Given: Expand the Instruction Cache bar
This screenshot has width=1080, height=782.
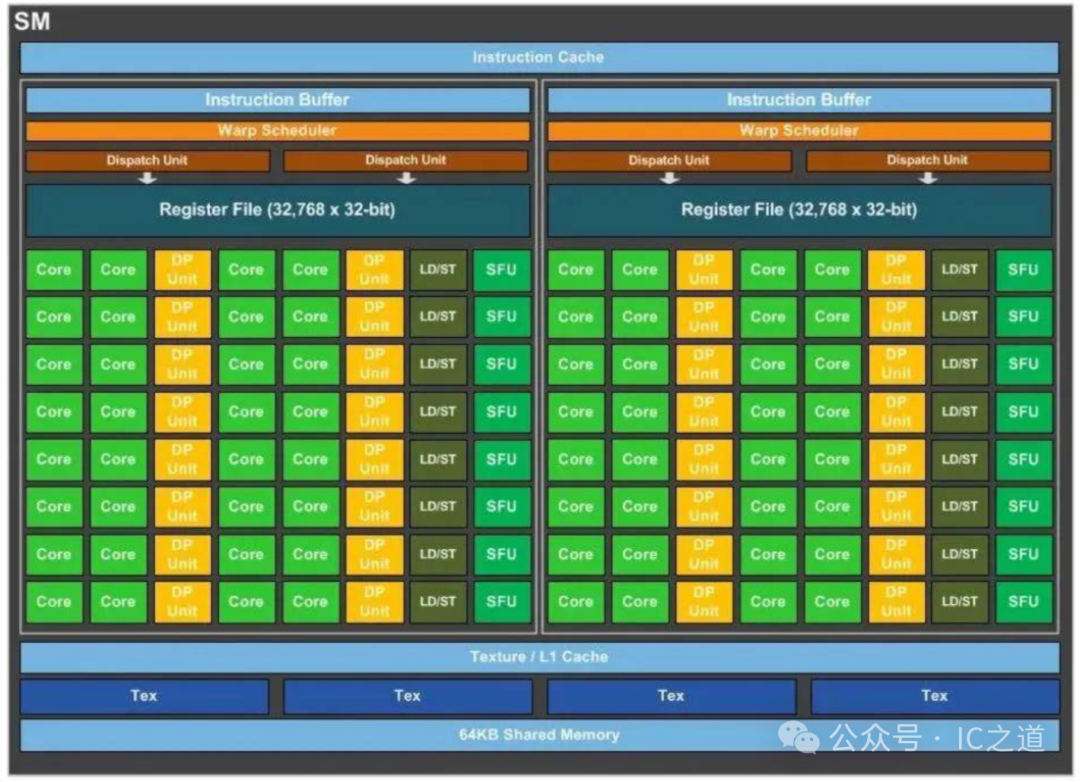Looking at the screenshot, I should tap(538, 57).
